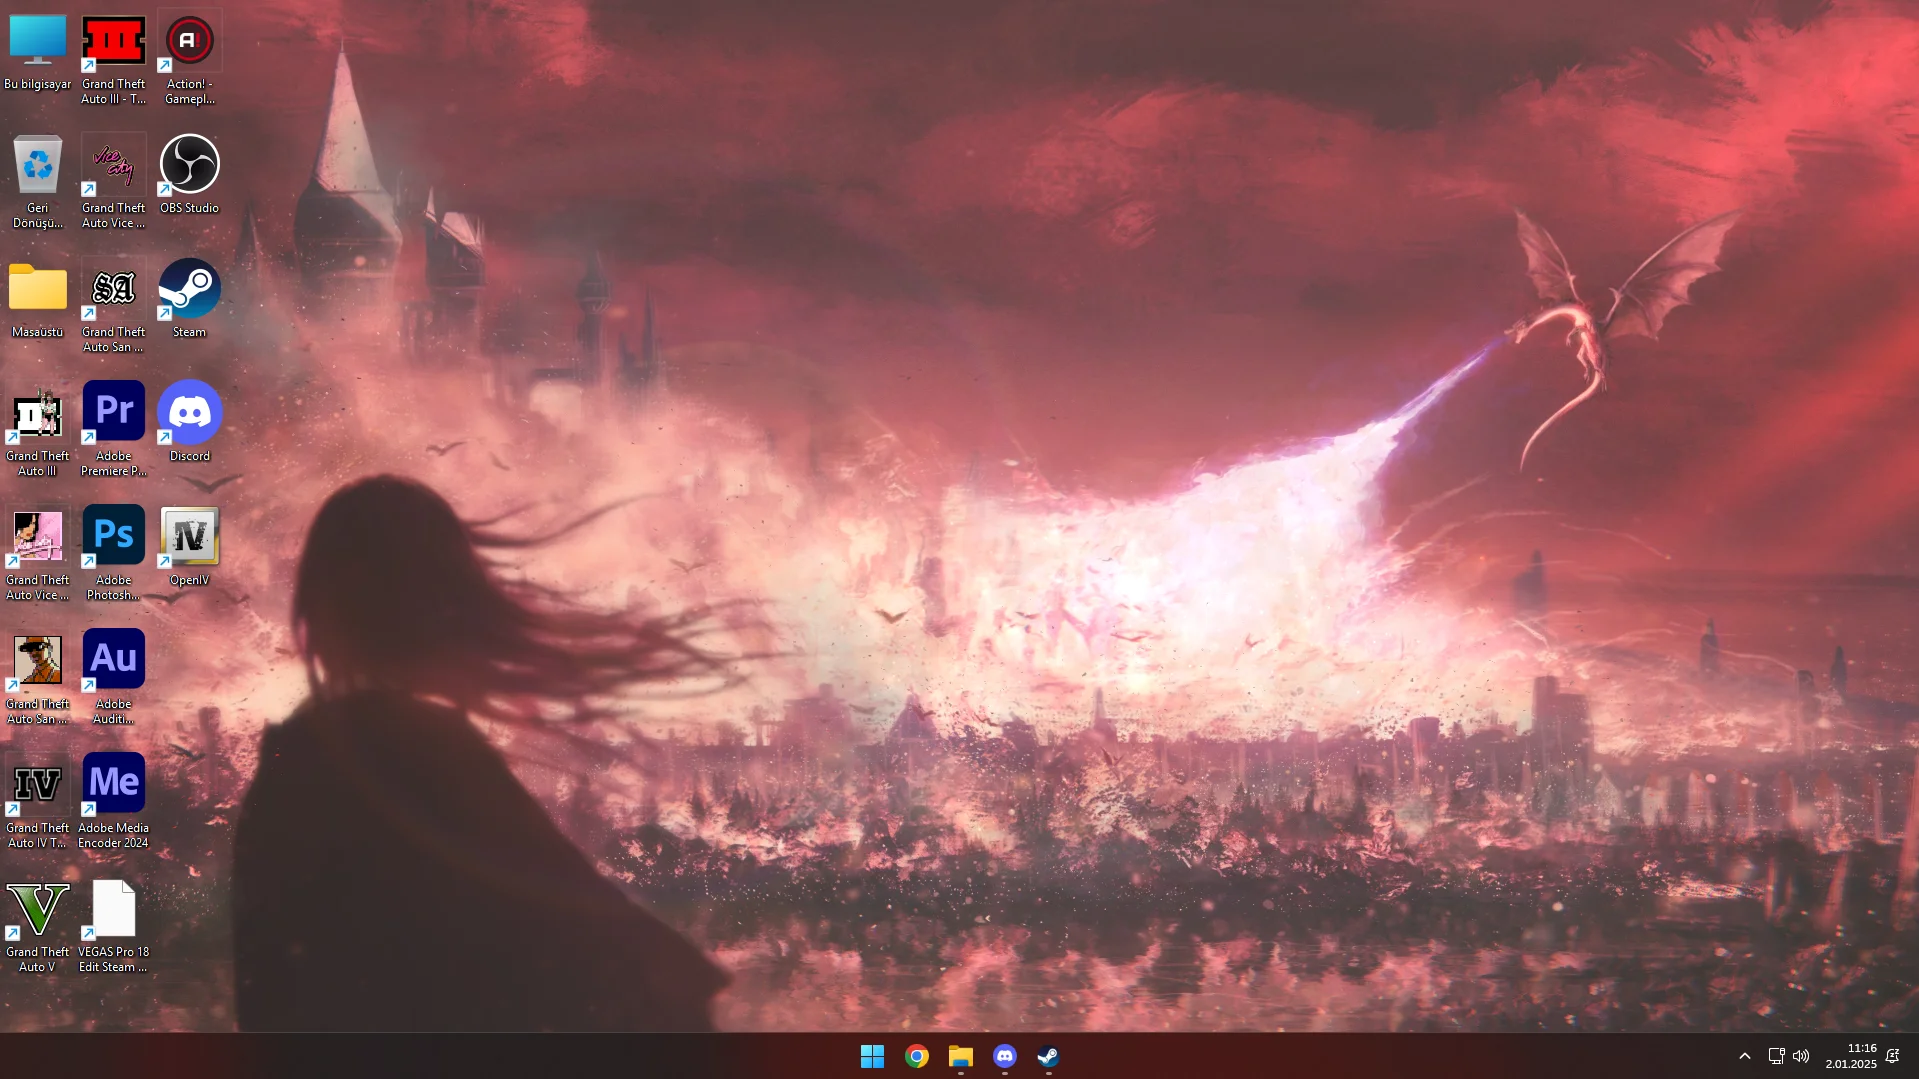Image resolution: width=1919 pixels, height=1079 pixels.
Task: Launch Steam desktop shortcut
Action: click(190, 300)
